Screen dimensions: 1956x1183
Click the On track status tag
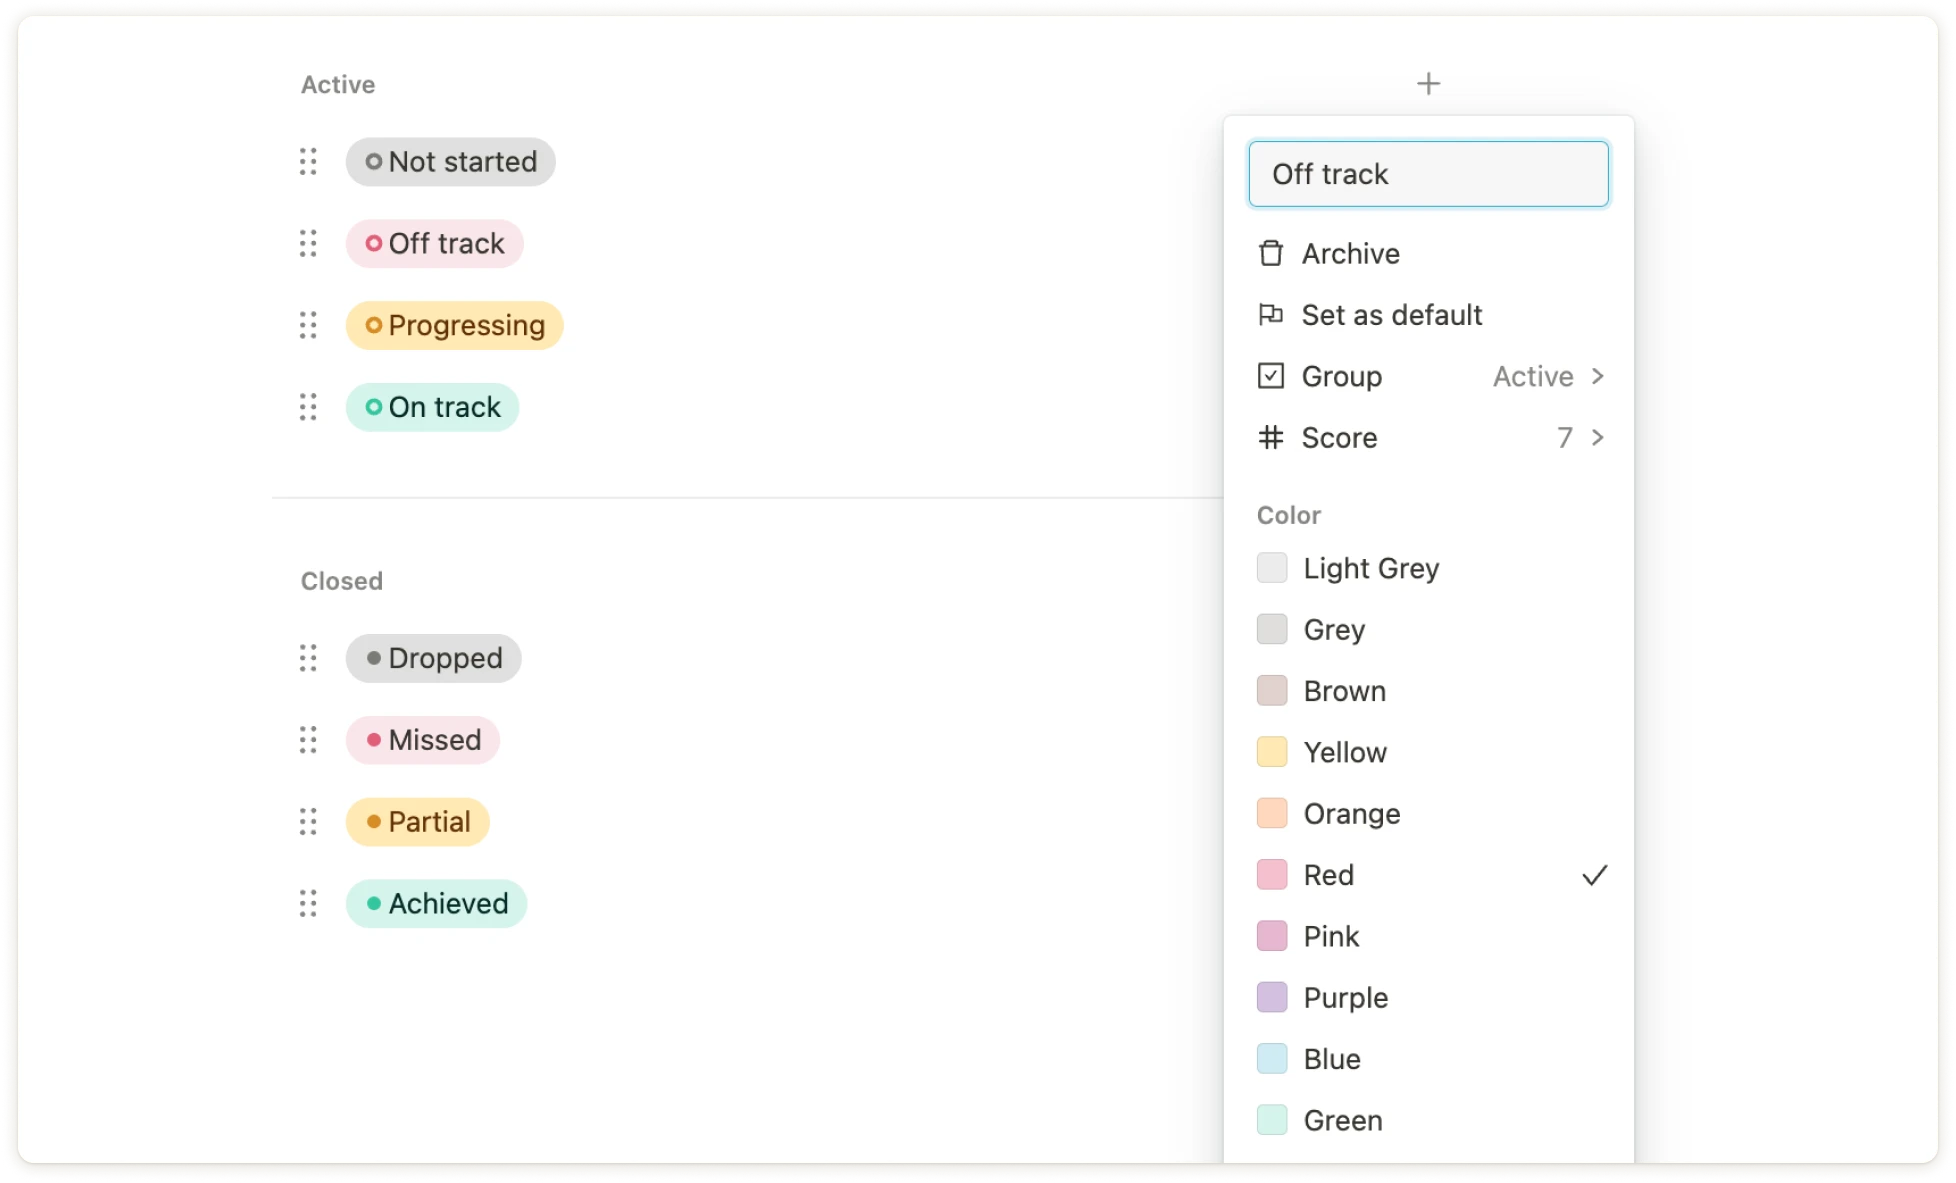[432, 407]
